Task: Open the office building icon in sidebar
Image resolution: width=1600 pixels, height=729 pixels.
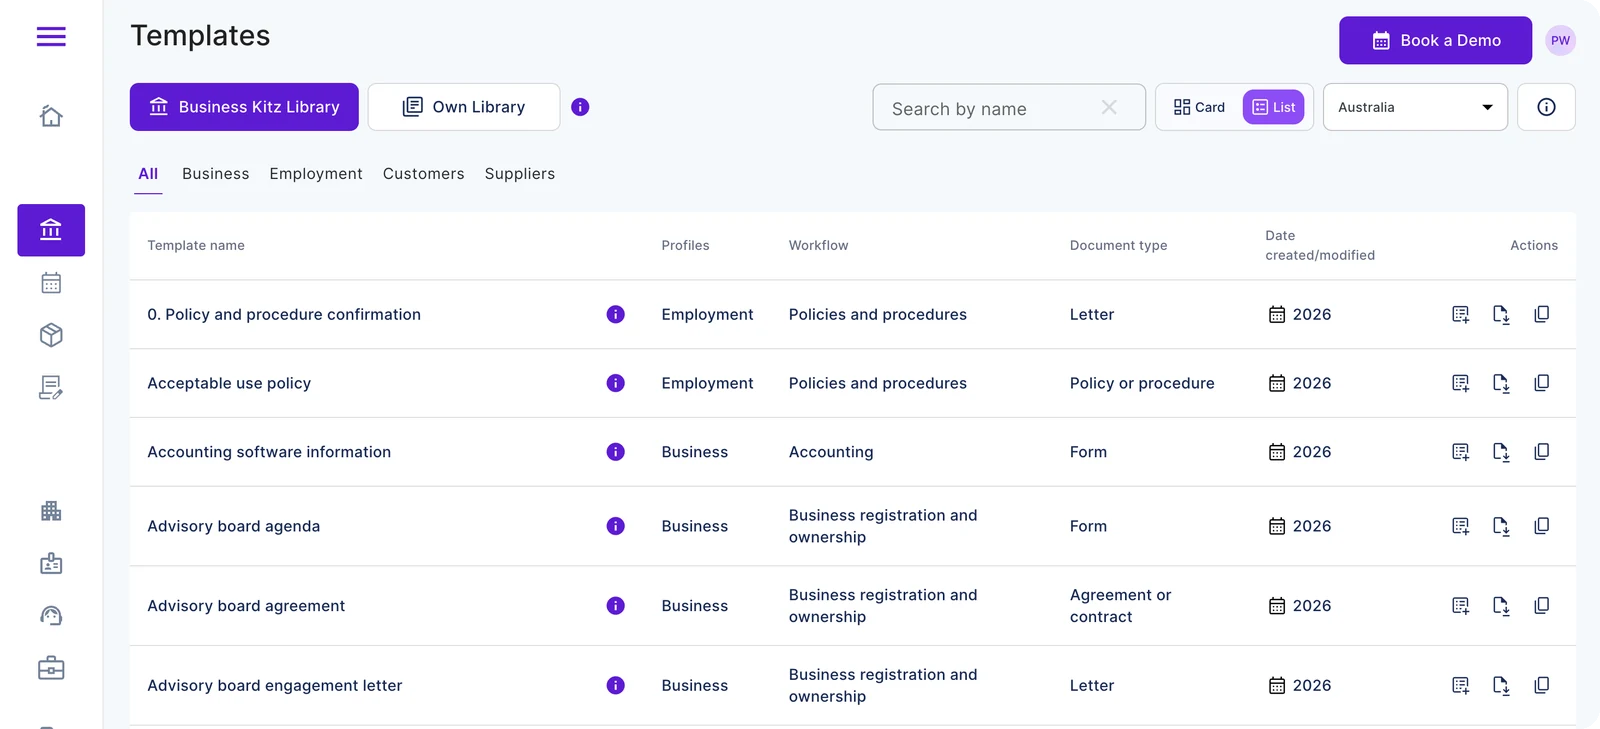Action: [x=51, y=511]
